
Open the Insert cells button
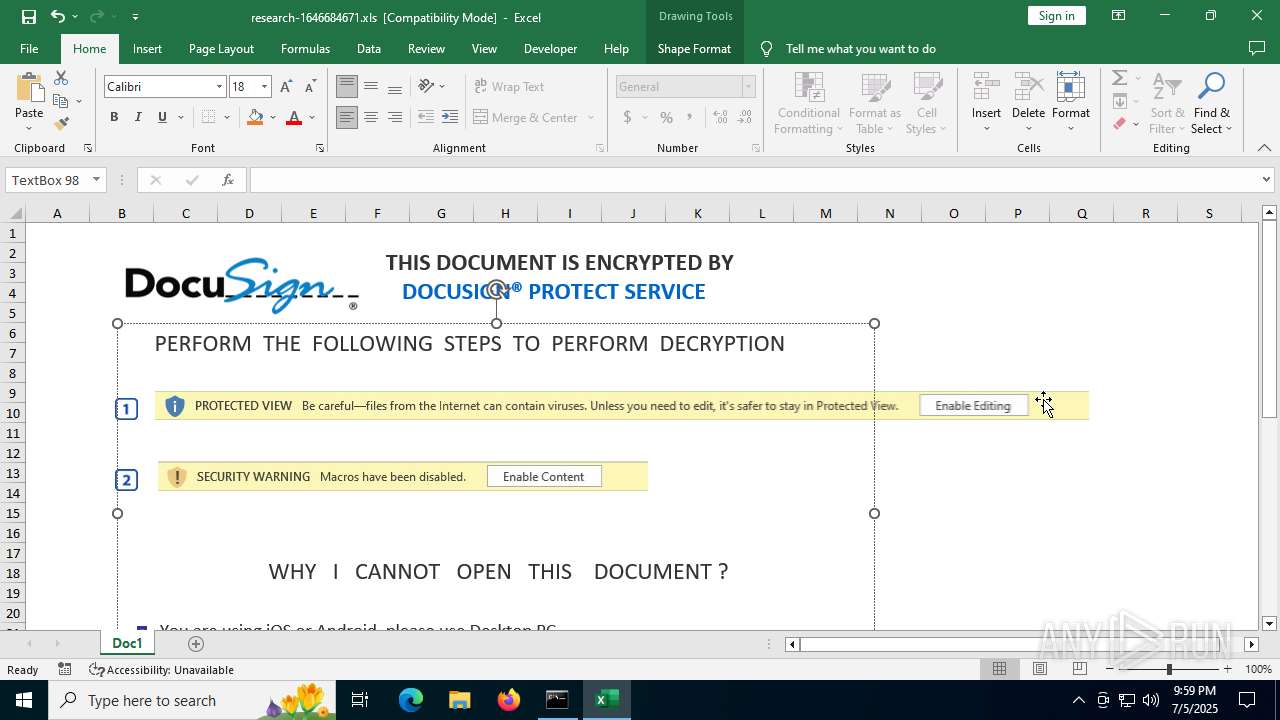pyautogui.click(x=987, y=103)
